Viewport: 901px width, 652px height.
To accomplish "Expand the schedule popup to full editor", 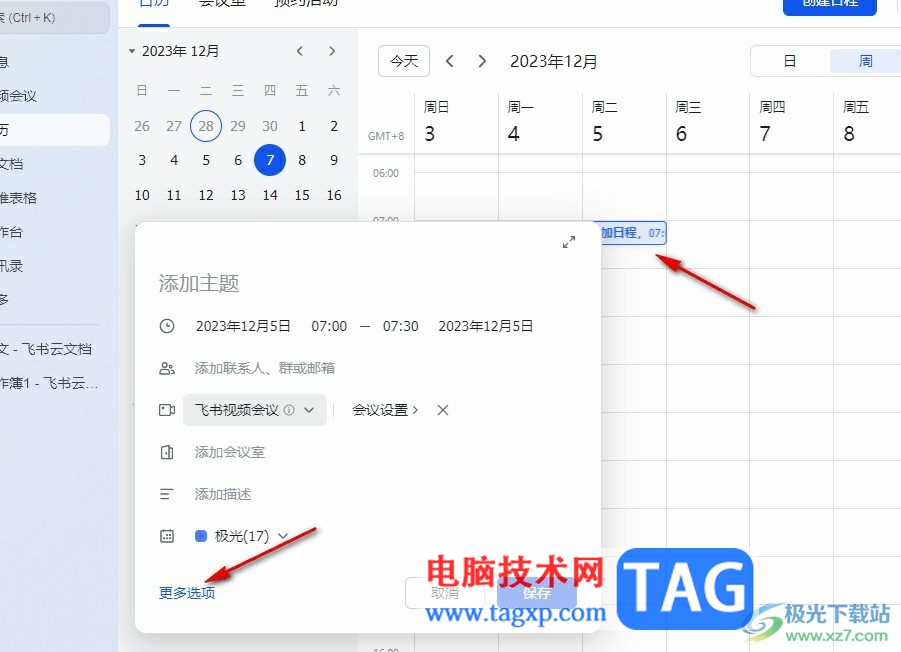I will tap(569, 242).
